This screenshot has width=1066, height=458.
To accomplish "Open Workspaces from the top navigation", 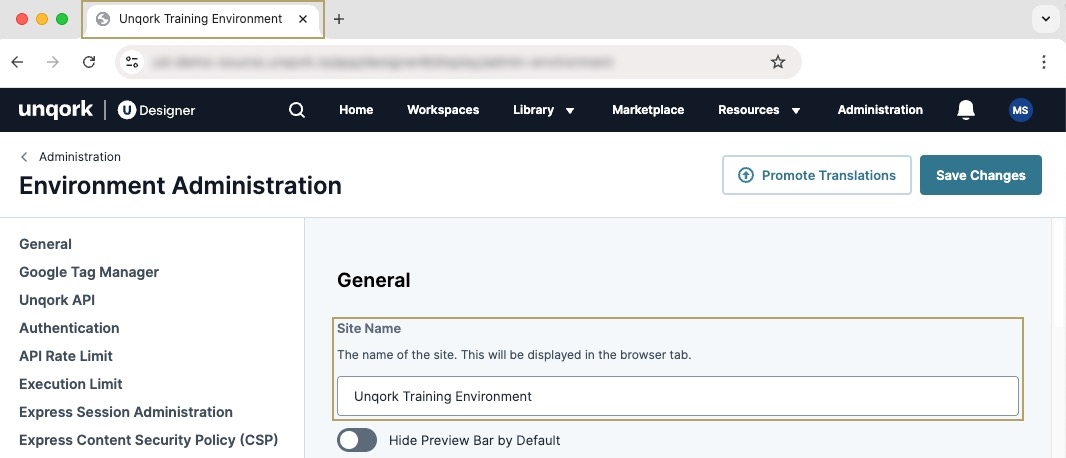I will click(443, 109).
